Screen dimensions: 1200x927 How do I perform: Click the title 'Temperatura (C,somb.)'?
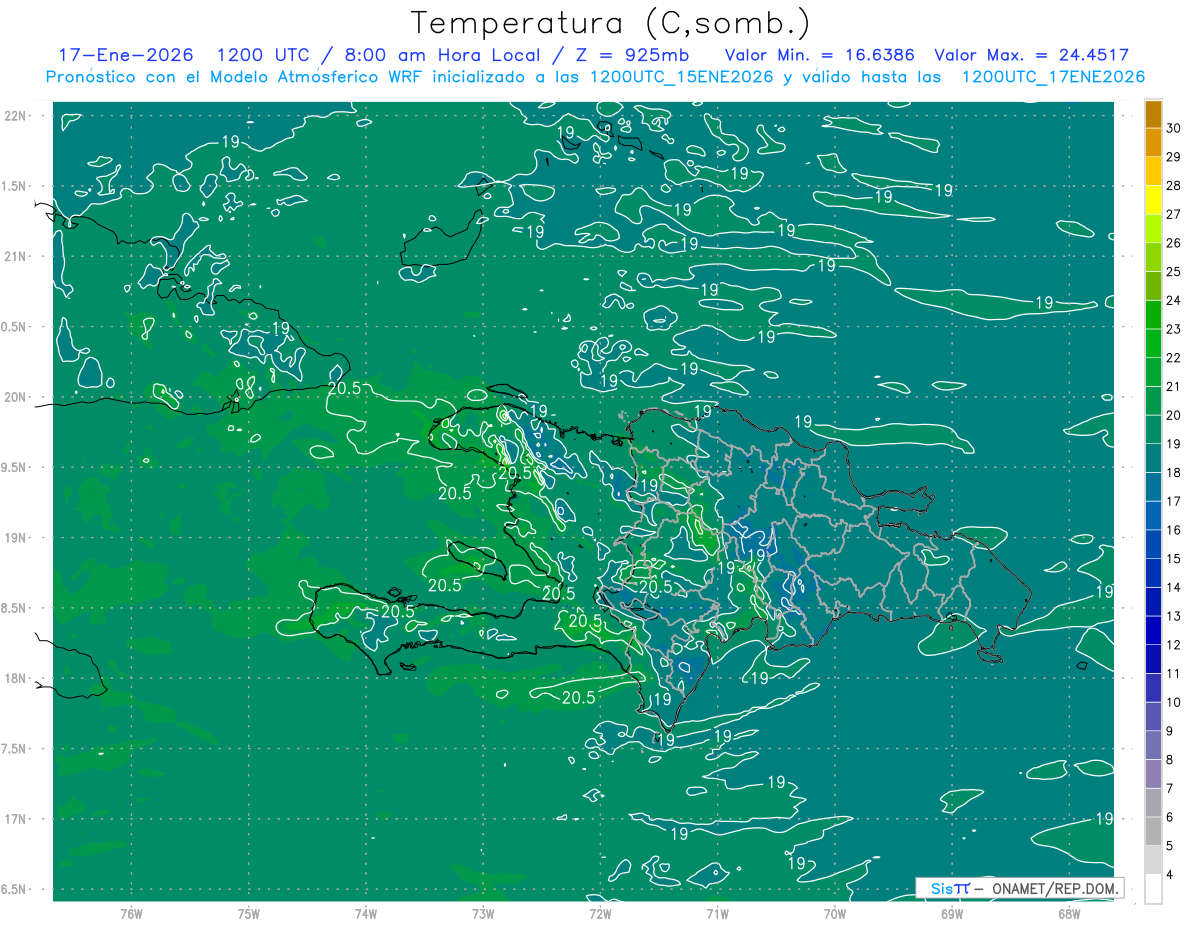click(x=611, y=23)
